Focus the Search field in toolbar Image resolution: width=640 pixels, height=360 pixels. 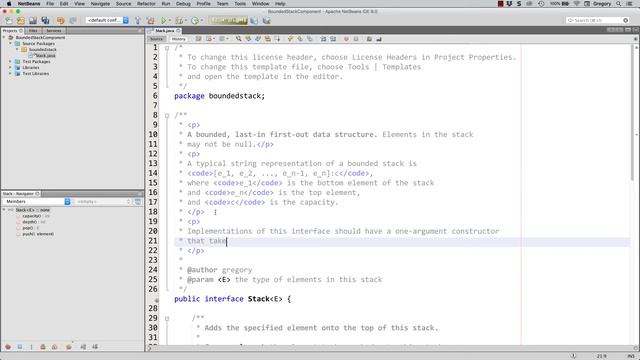[x=598, y=20]
